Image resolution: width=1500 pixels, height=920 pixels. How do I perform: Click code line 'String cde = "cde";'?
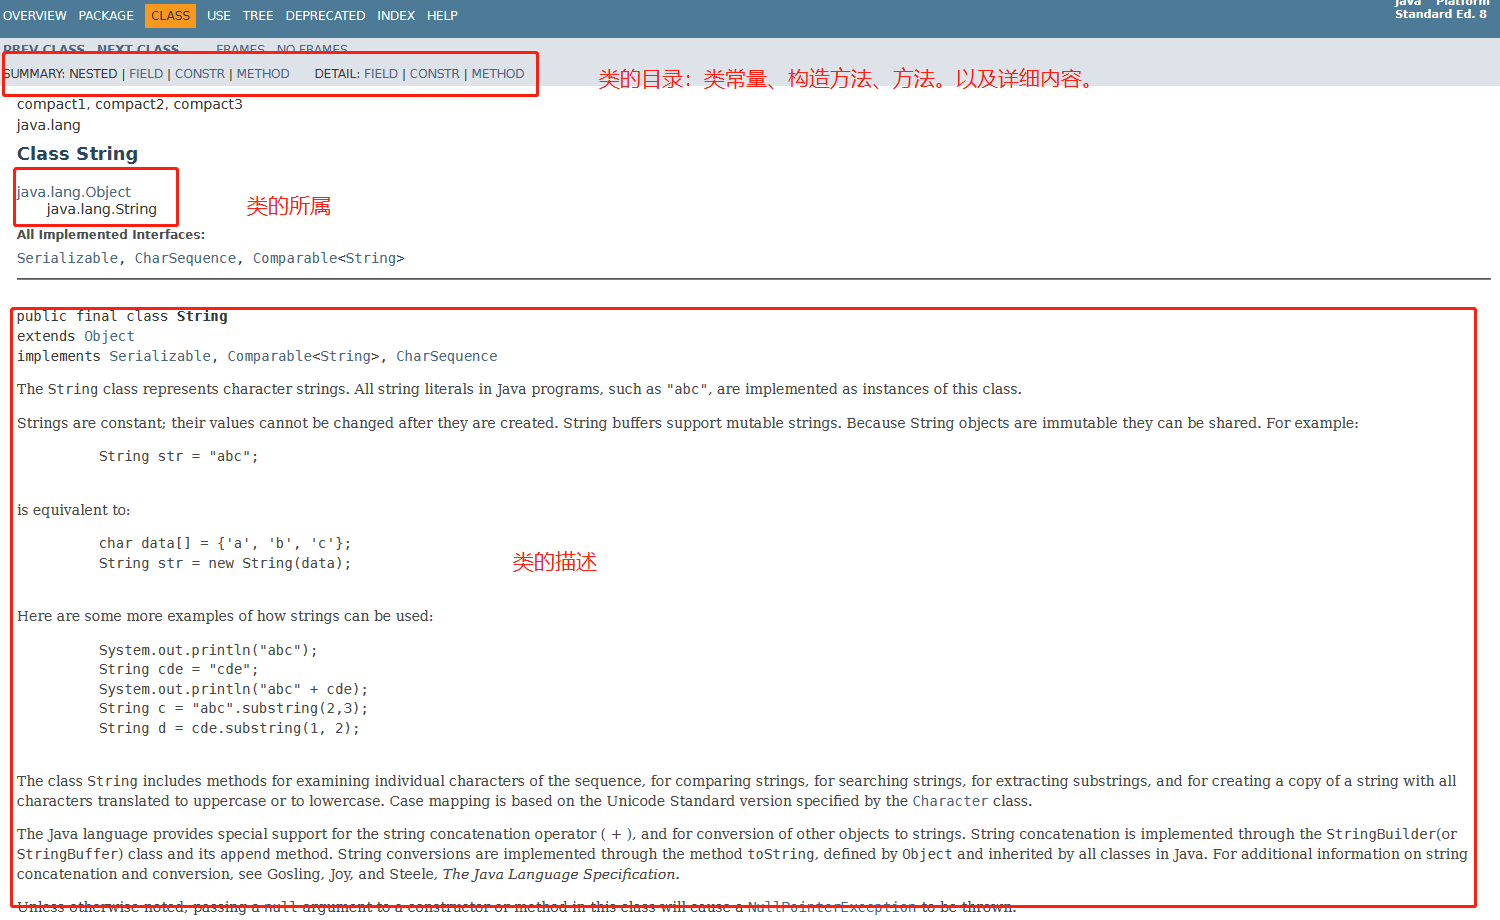coord(178,670)
